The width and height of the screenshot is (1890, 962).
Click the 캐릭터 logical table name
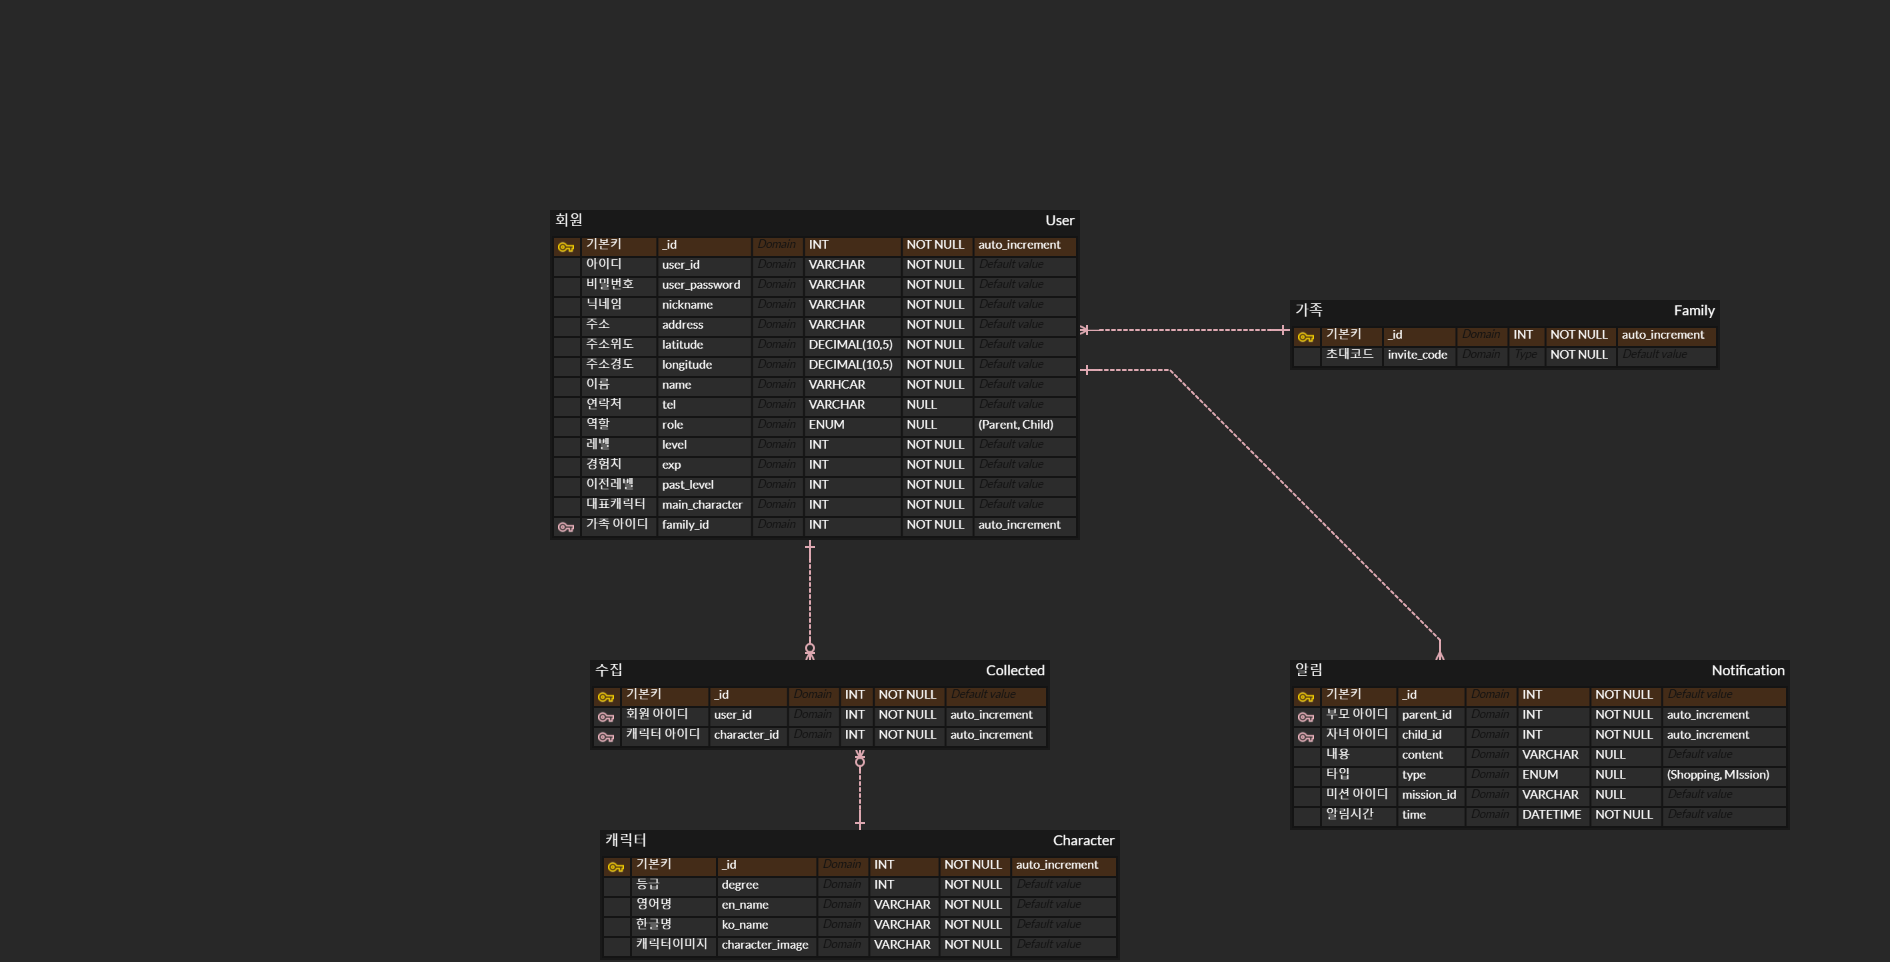(626, 840)
